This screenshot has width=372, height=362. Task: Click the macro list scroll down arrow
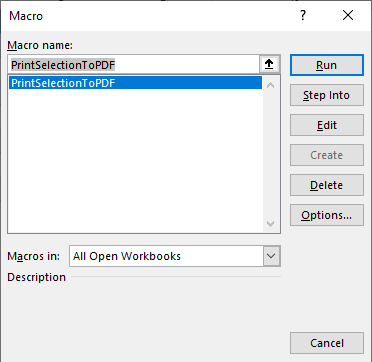pos(271,223)
